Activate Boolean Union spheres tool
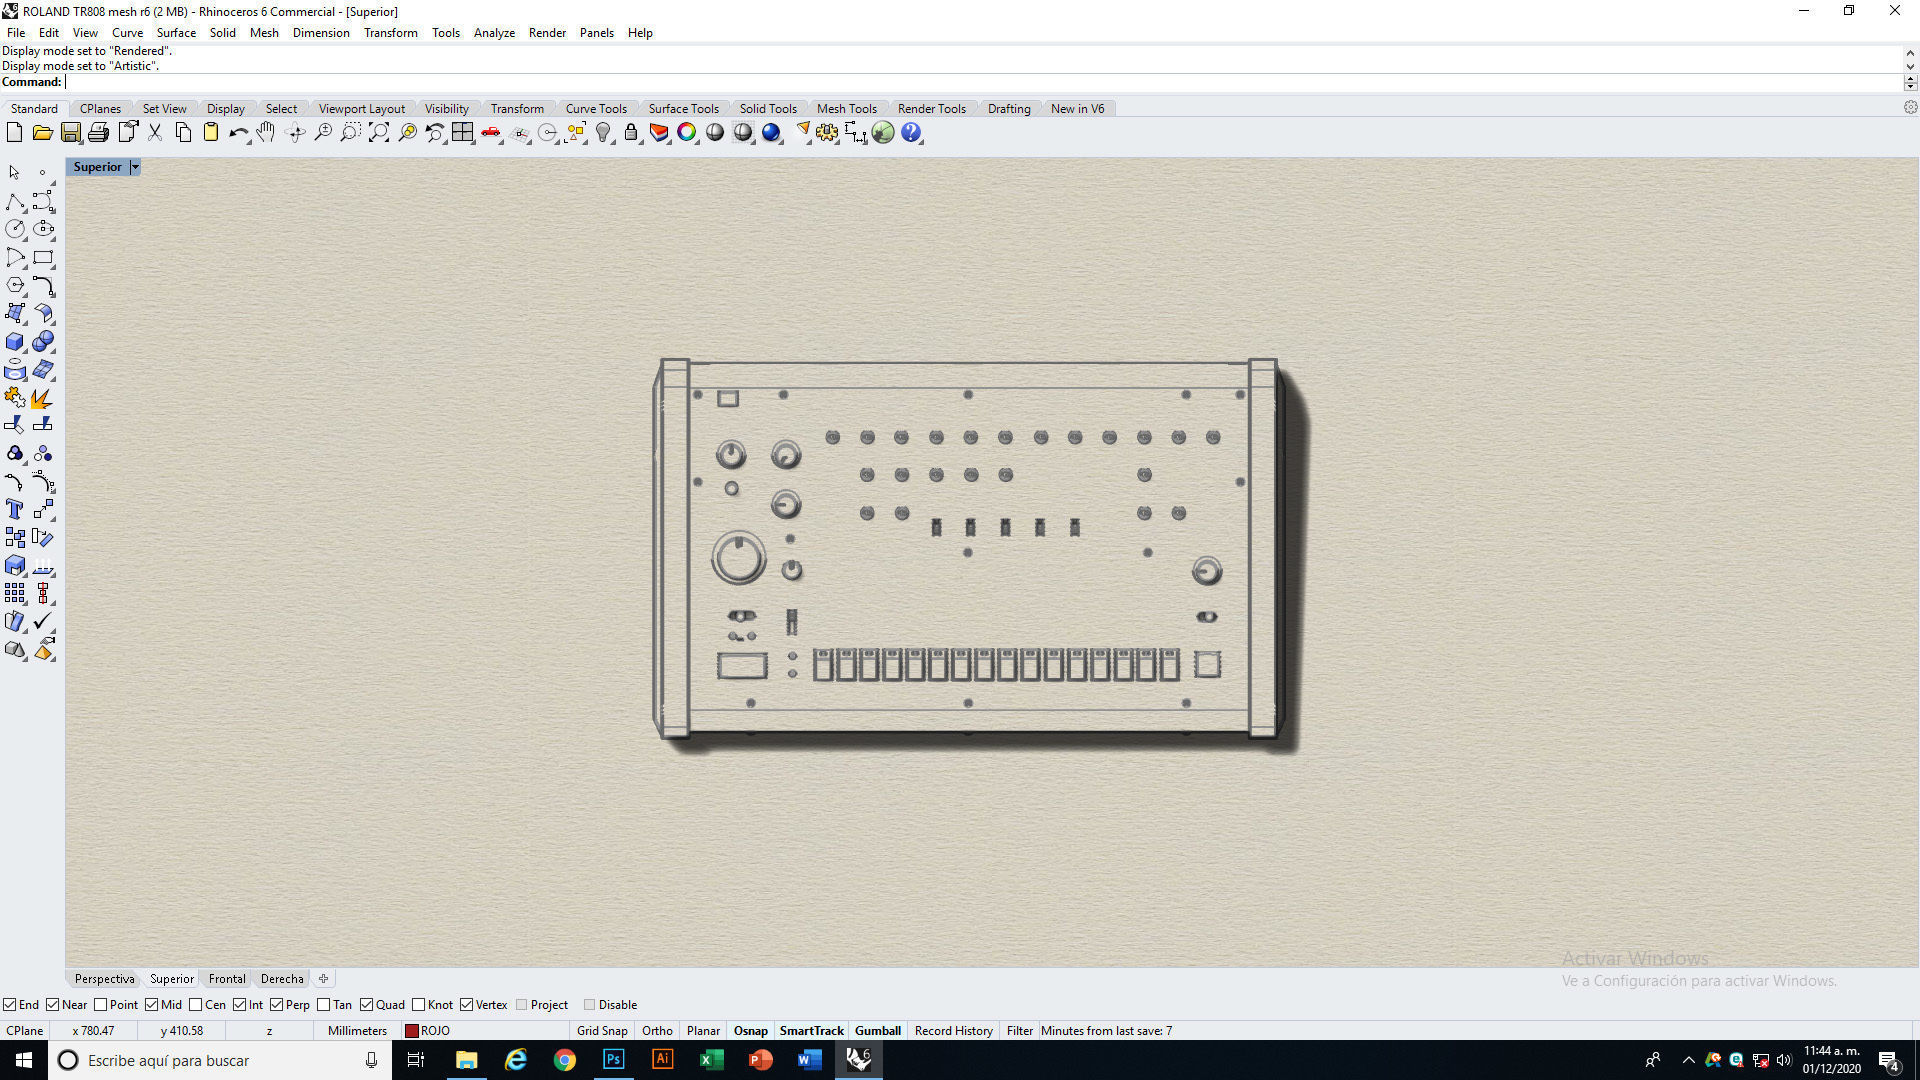The width and height of the screenshot is (1920, 1080). coord(43,342)
